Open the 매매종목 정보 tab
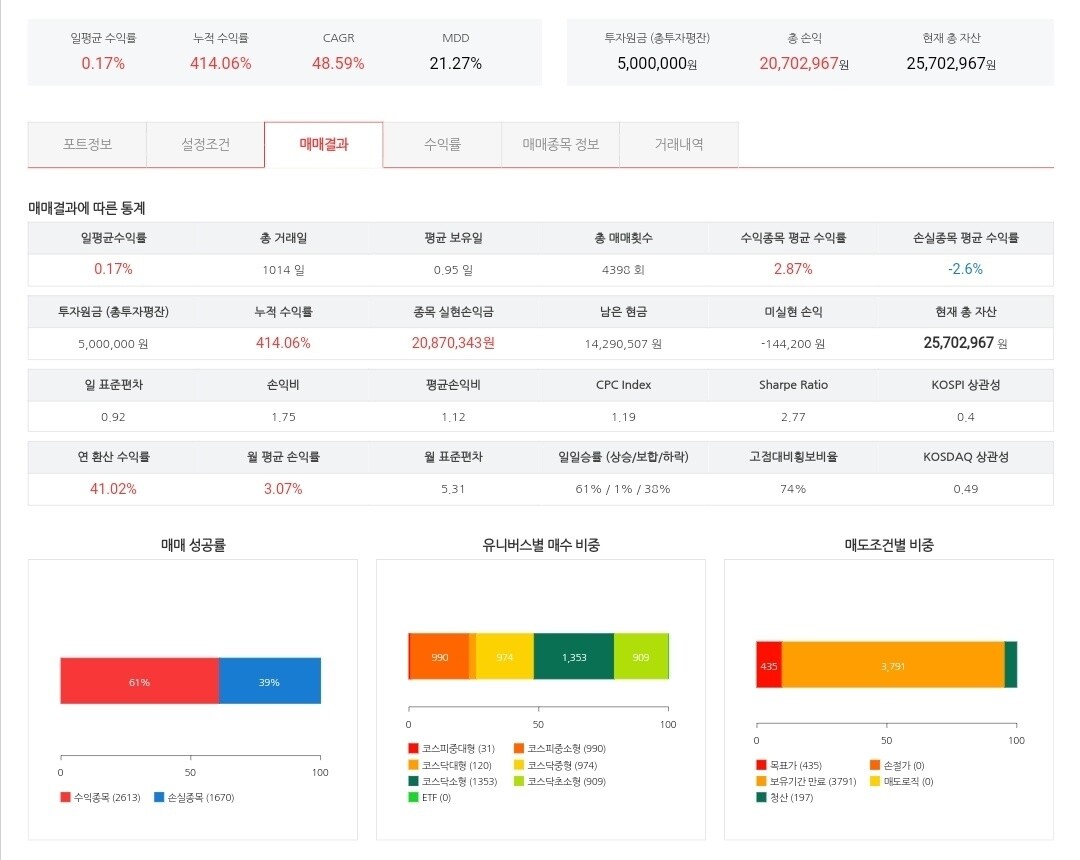The height and width of the screenshot is (860, 1080). 560,144
